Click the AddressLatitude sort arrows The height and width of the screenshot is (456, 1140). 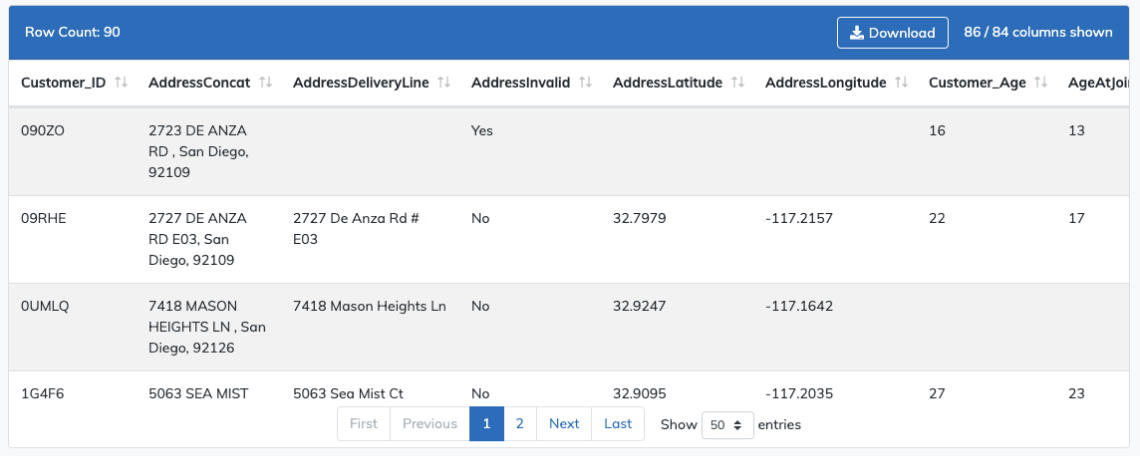[x=738, y=83]
